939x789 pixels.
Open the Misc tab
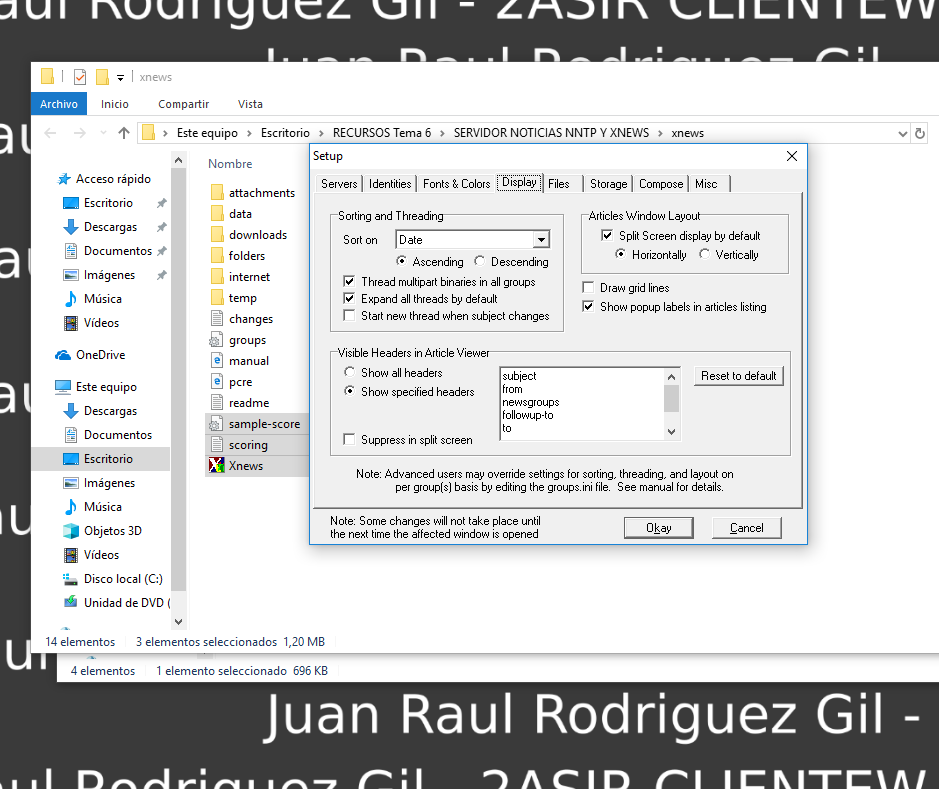[x=706, y=184]
